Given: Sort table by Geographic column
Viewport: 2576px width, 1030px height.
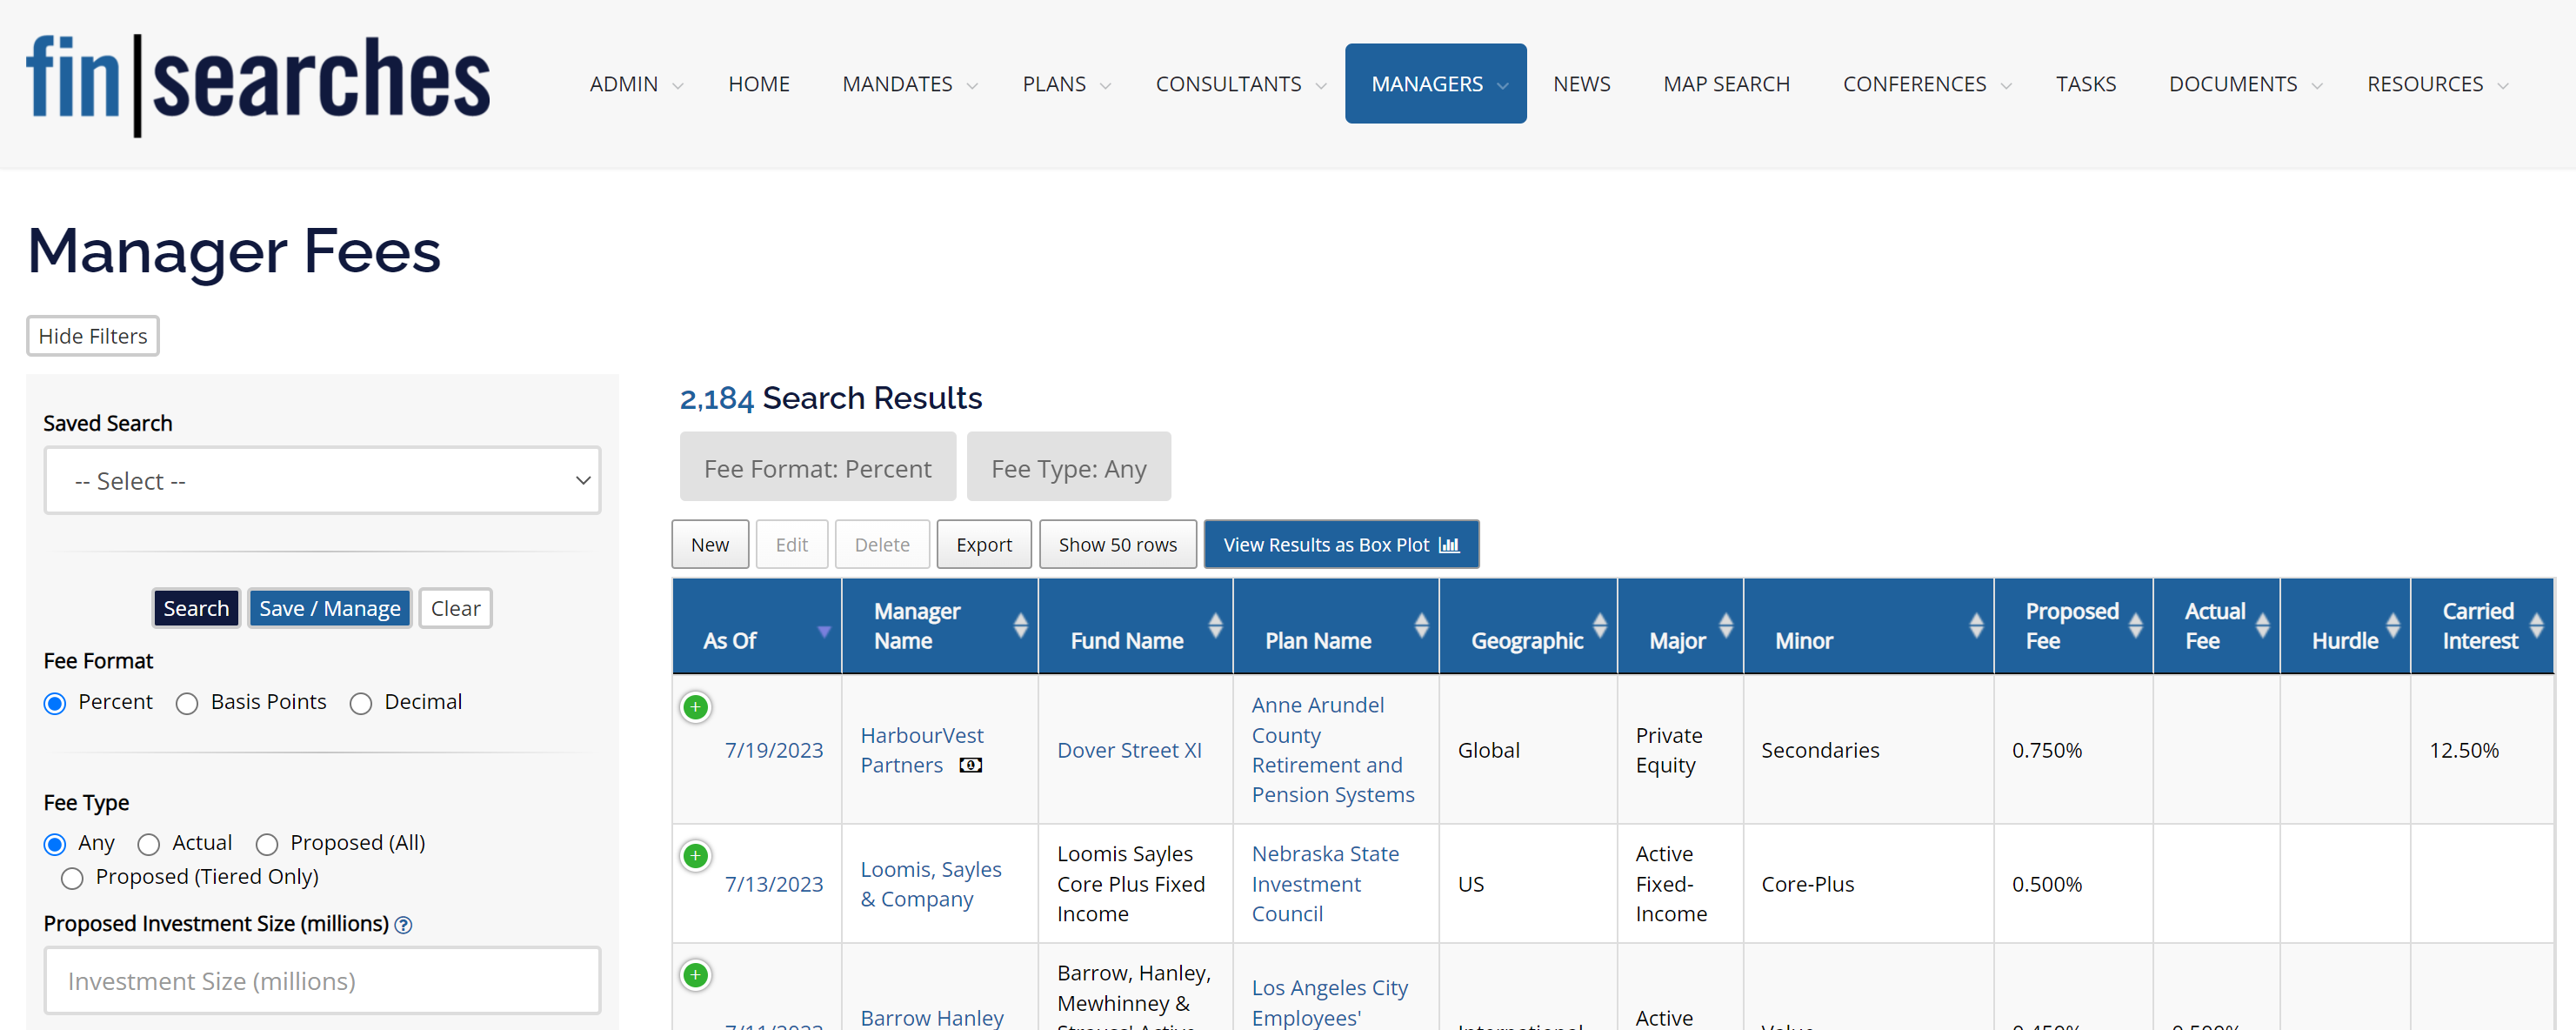Looking at the screenshot, I should point(1600,626).
